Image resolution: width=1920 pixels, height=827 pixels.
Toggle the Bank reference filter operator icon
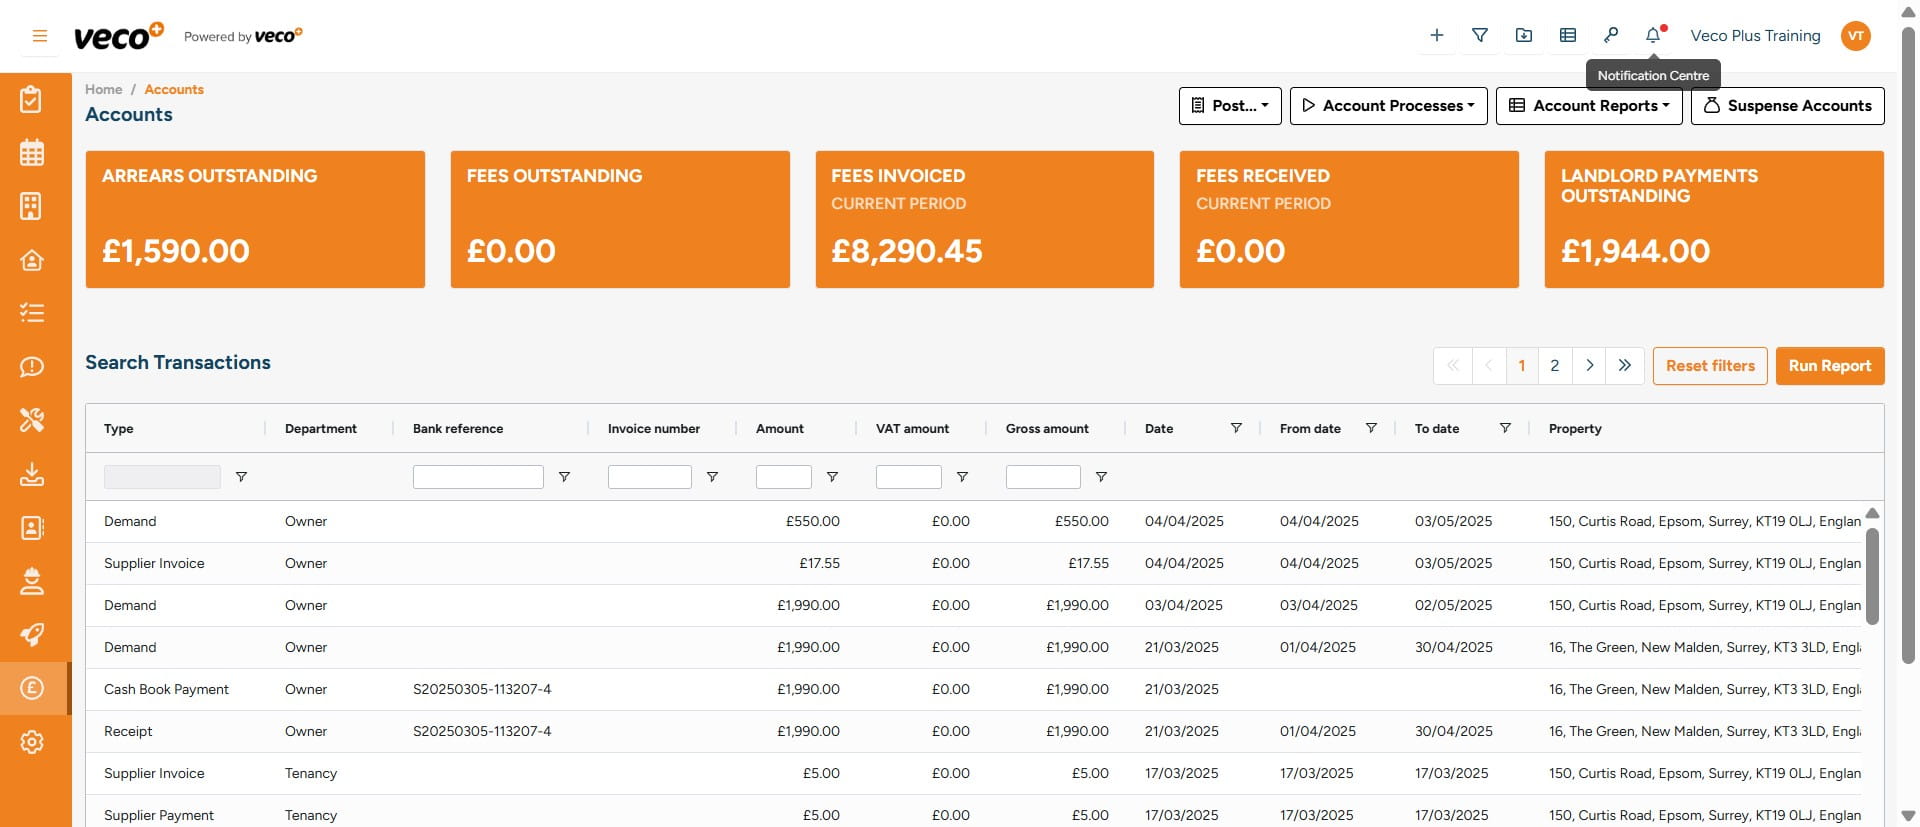tap(564, 477)
